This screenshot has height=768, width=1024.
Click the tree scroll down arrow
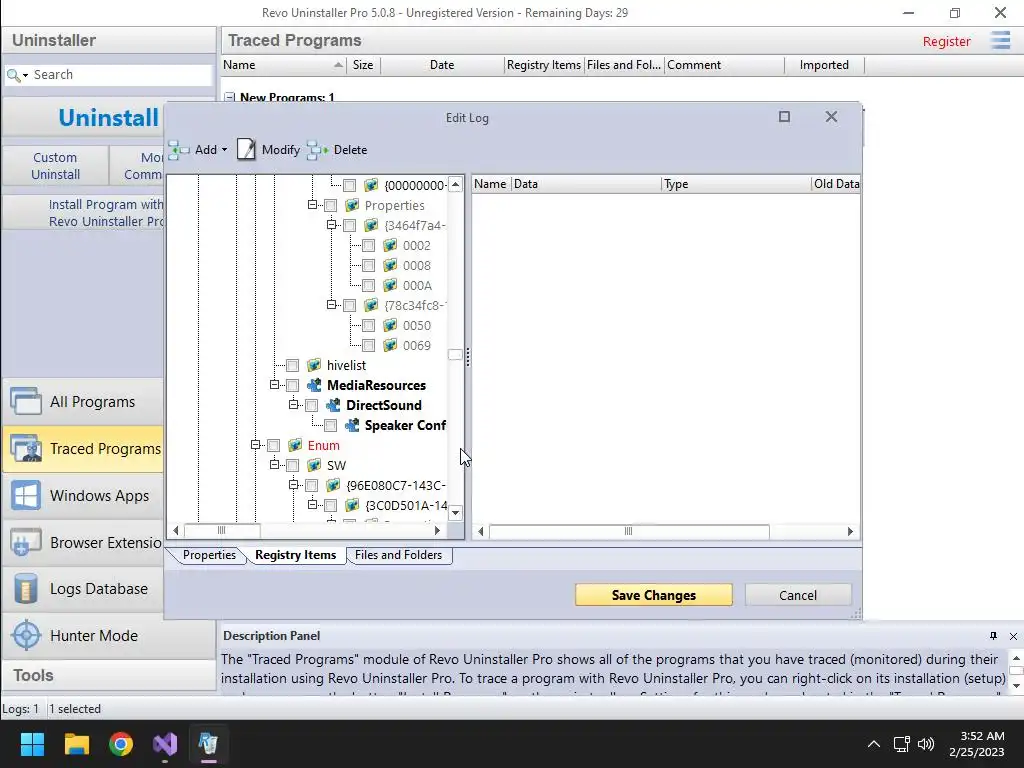click(x=455, y=513)
